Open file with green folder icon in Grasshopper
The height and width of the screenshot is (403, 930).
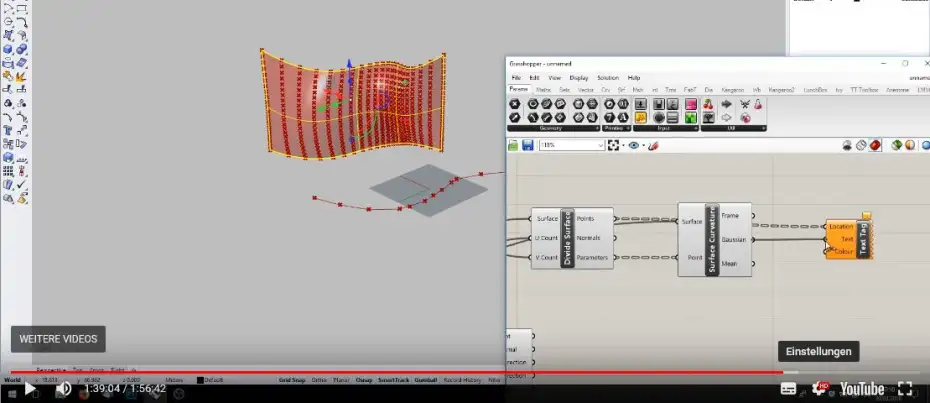[513, 145]
